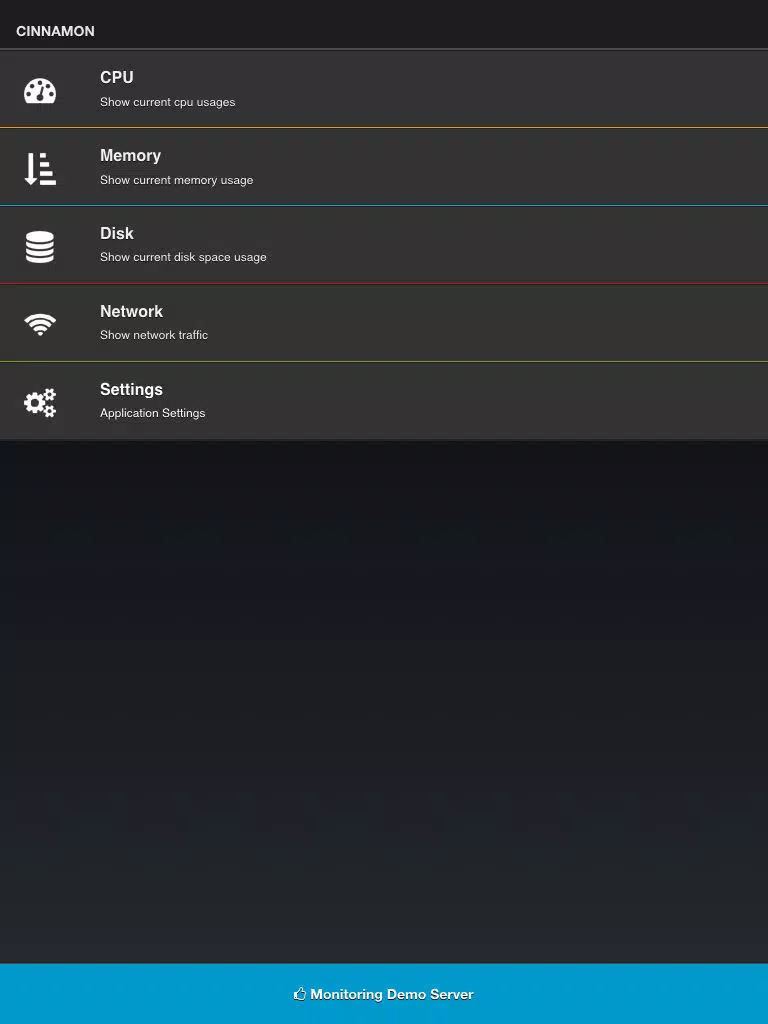Click the CINNAMON header title
768x1024 pixels.
coord(56,31)
